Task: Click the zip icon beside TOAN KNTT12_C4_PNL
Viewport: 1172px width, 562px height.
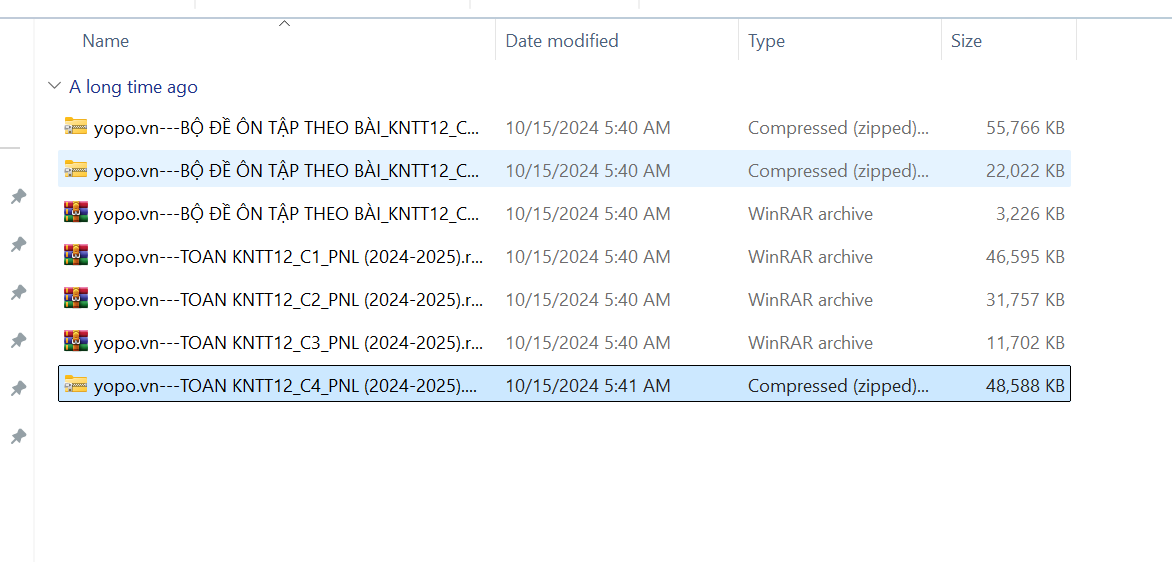Action: click(x=76, y=385)
